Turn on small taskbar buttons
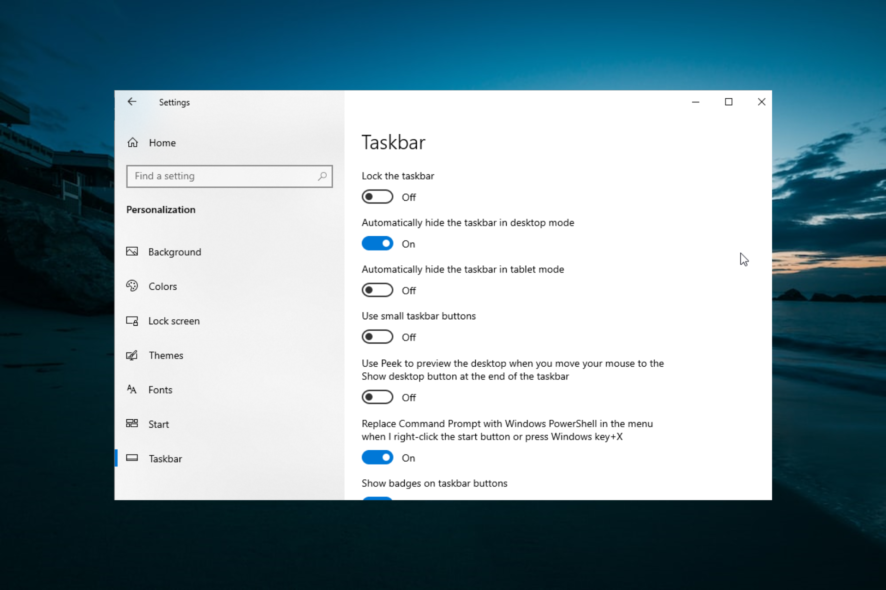The image size is (886, 590). 377,337
